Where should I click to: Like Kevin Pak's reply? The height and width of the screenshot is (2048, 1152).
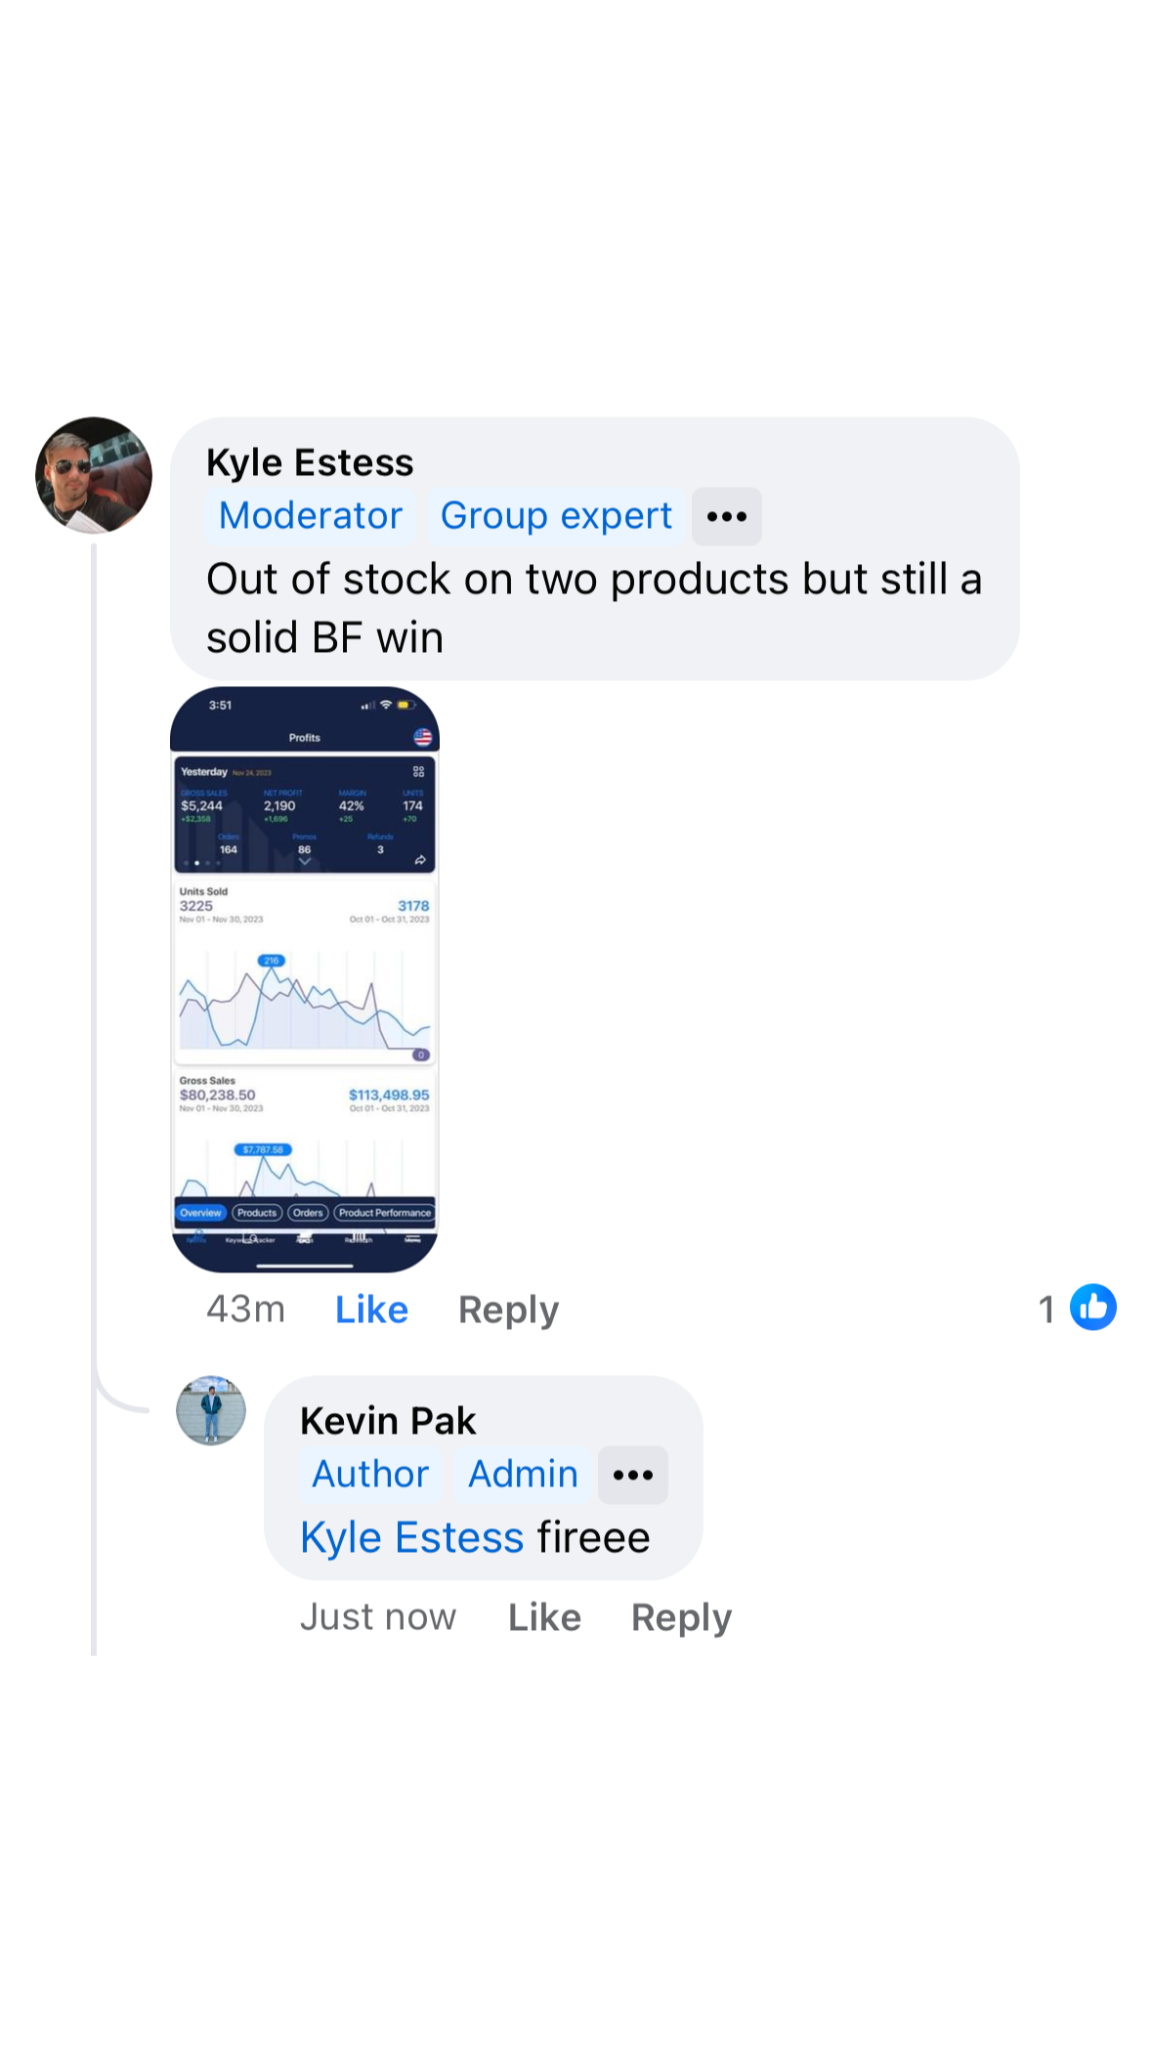click(544, 1617)
